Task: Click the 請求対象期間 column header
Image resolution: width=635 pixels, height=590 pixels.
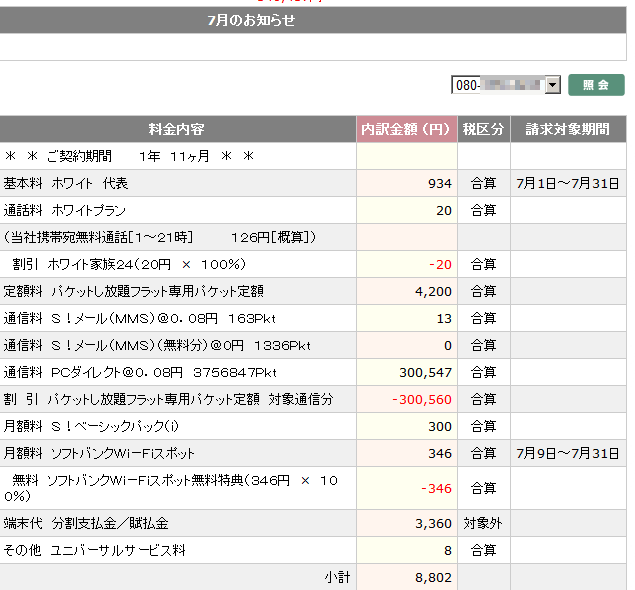Action: coord(568,129)
